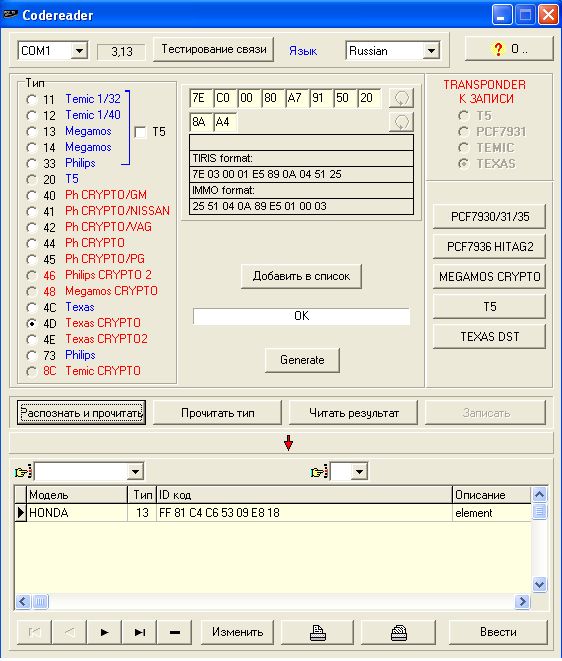Select the HONDA row in the table
562x661 pixels.
click(273, 513)
